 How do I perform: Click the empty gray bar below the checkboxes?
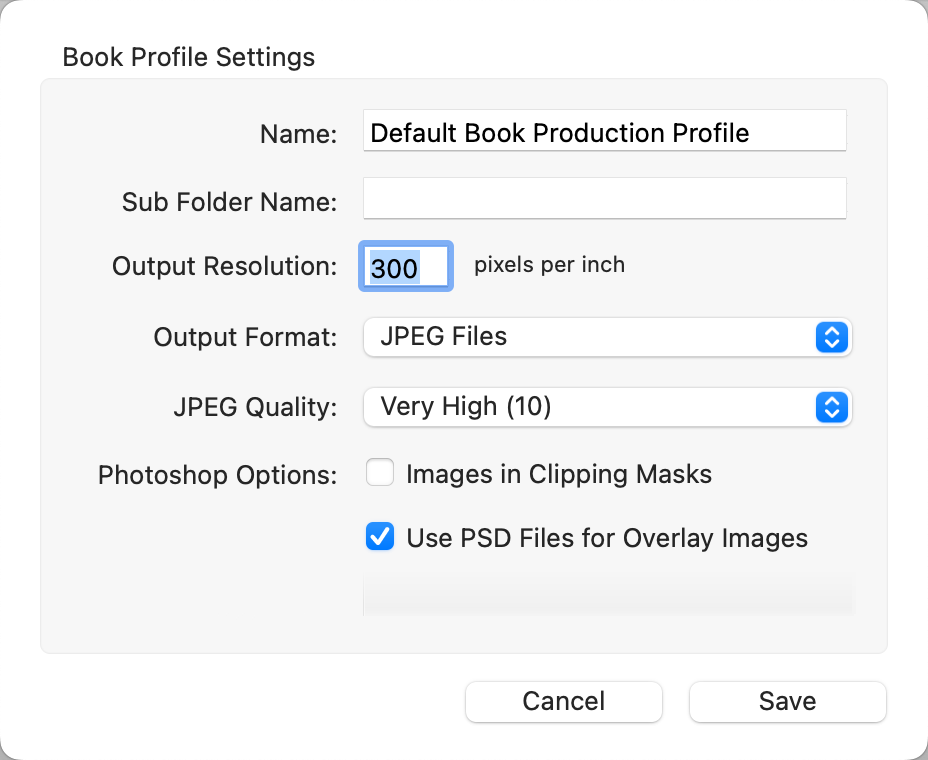(607, 595)
